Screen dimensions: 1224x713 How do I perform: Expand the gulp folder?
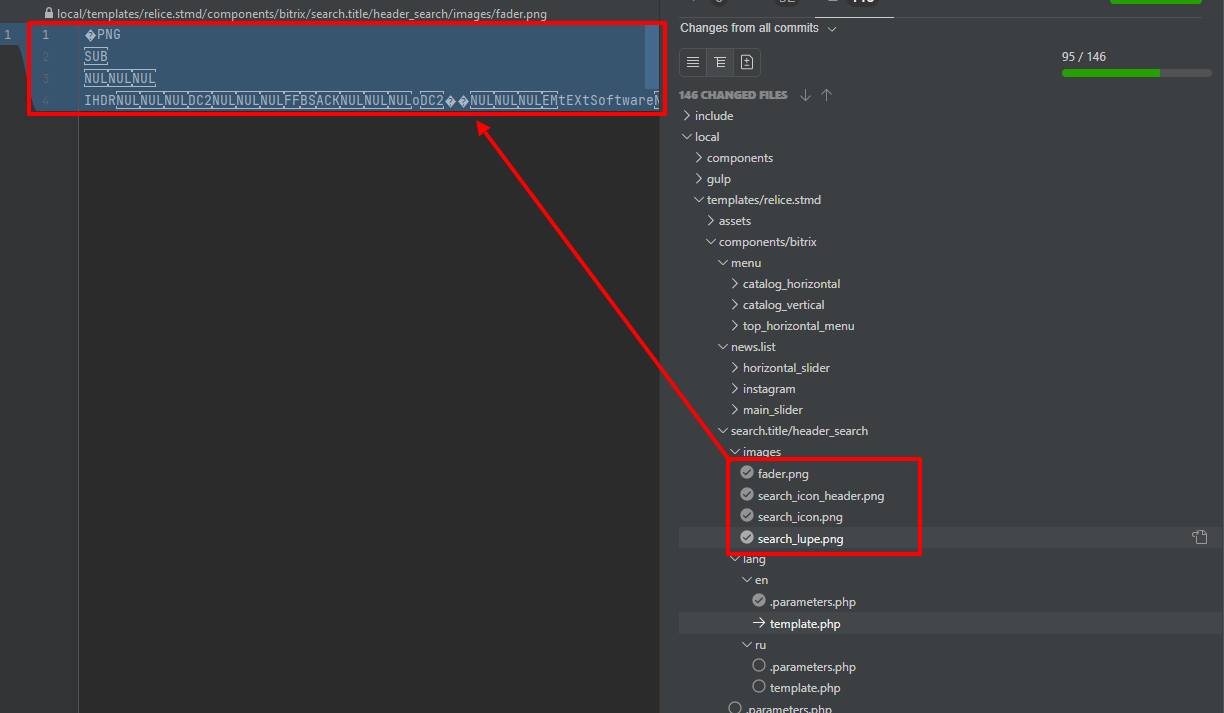tap(698, 179)
